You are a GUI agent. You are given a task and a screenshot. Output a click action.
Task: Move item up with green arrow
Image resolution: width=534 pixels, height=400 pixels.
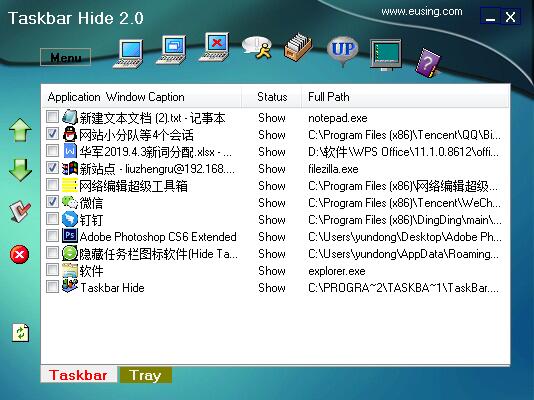pos(20,130)
